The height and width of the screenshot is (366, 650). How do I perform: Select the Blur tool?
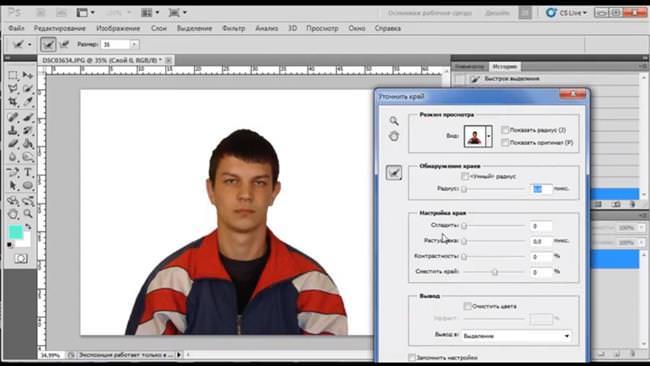point(13,157)
